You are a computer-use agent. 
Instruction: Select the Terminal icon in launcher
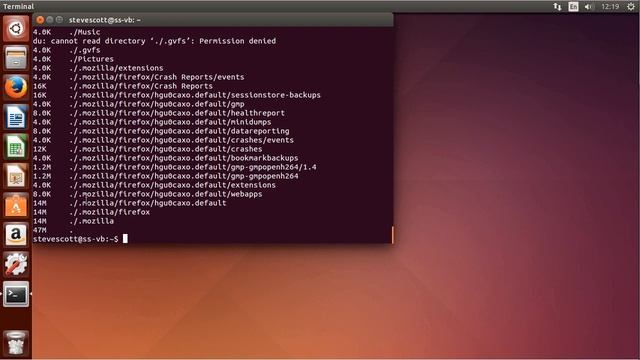click(16, 294)
